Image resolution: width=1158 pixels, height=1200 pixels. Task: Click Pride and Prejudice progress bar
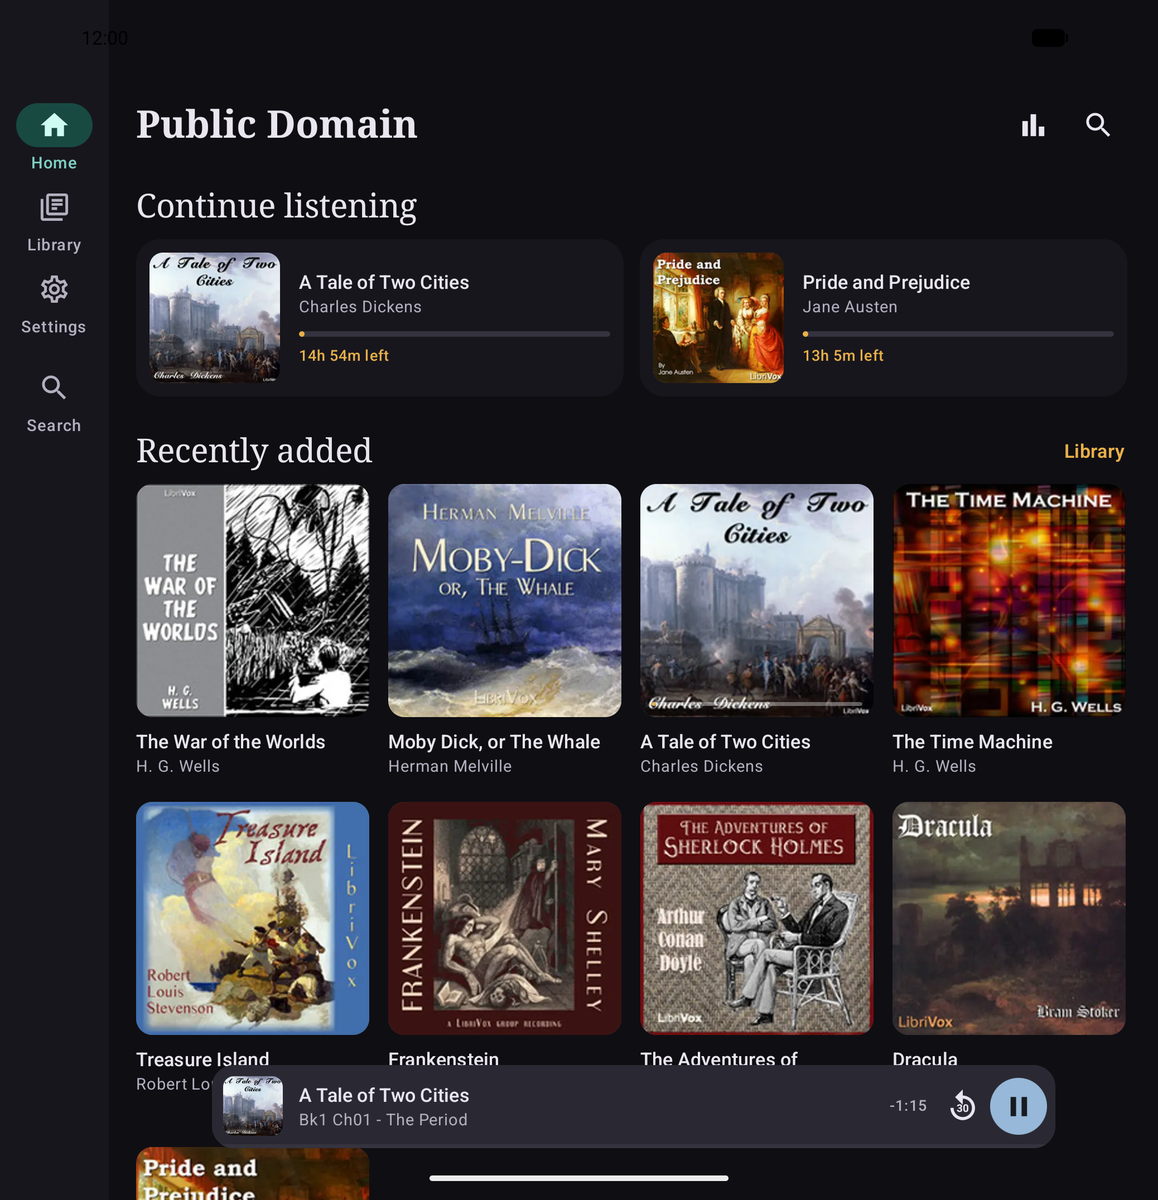[x=958, y=334]
